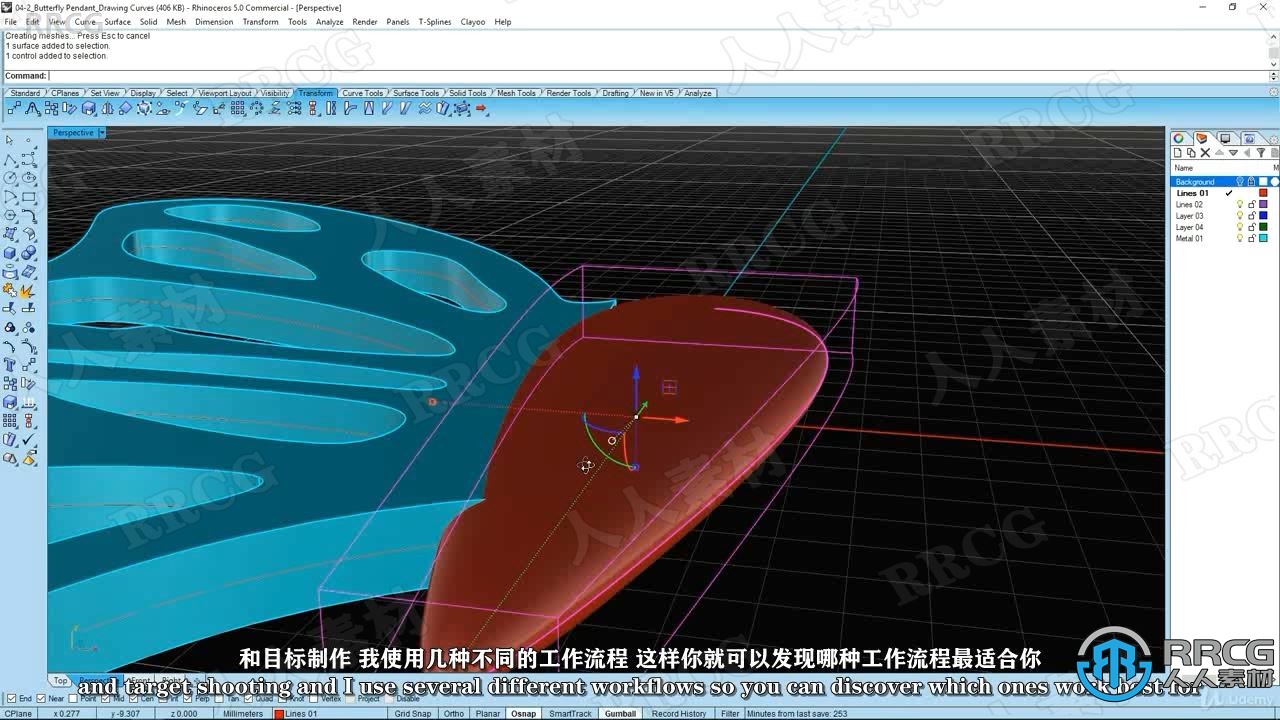The image size is (1280, 720).
Task: Open the File menu
Action: (x=10, y=21)
